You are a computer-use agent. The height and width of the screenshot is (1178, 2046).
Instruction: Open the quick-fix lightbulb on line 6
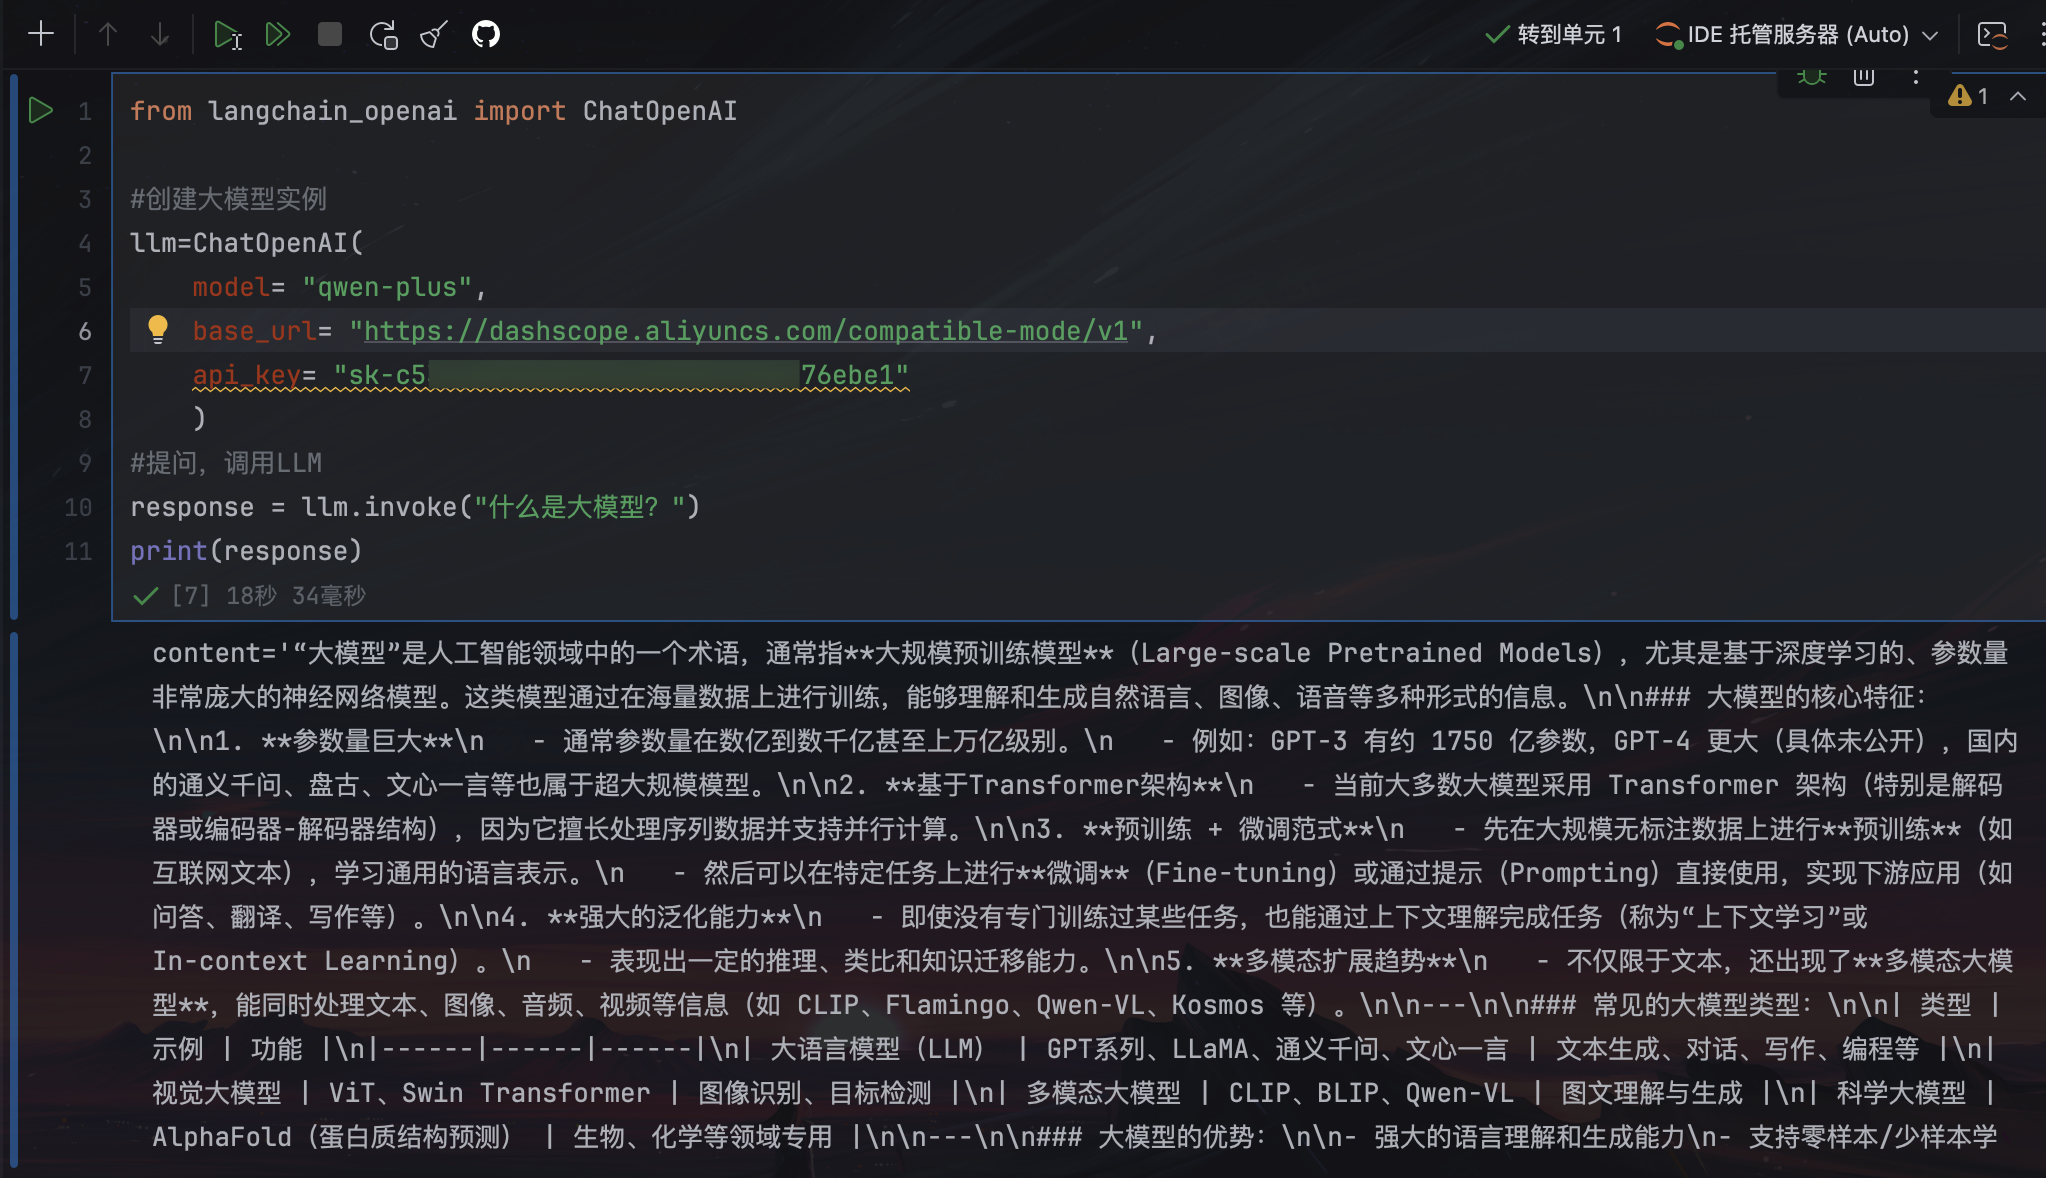160,330
